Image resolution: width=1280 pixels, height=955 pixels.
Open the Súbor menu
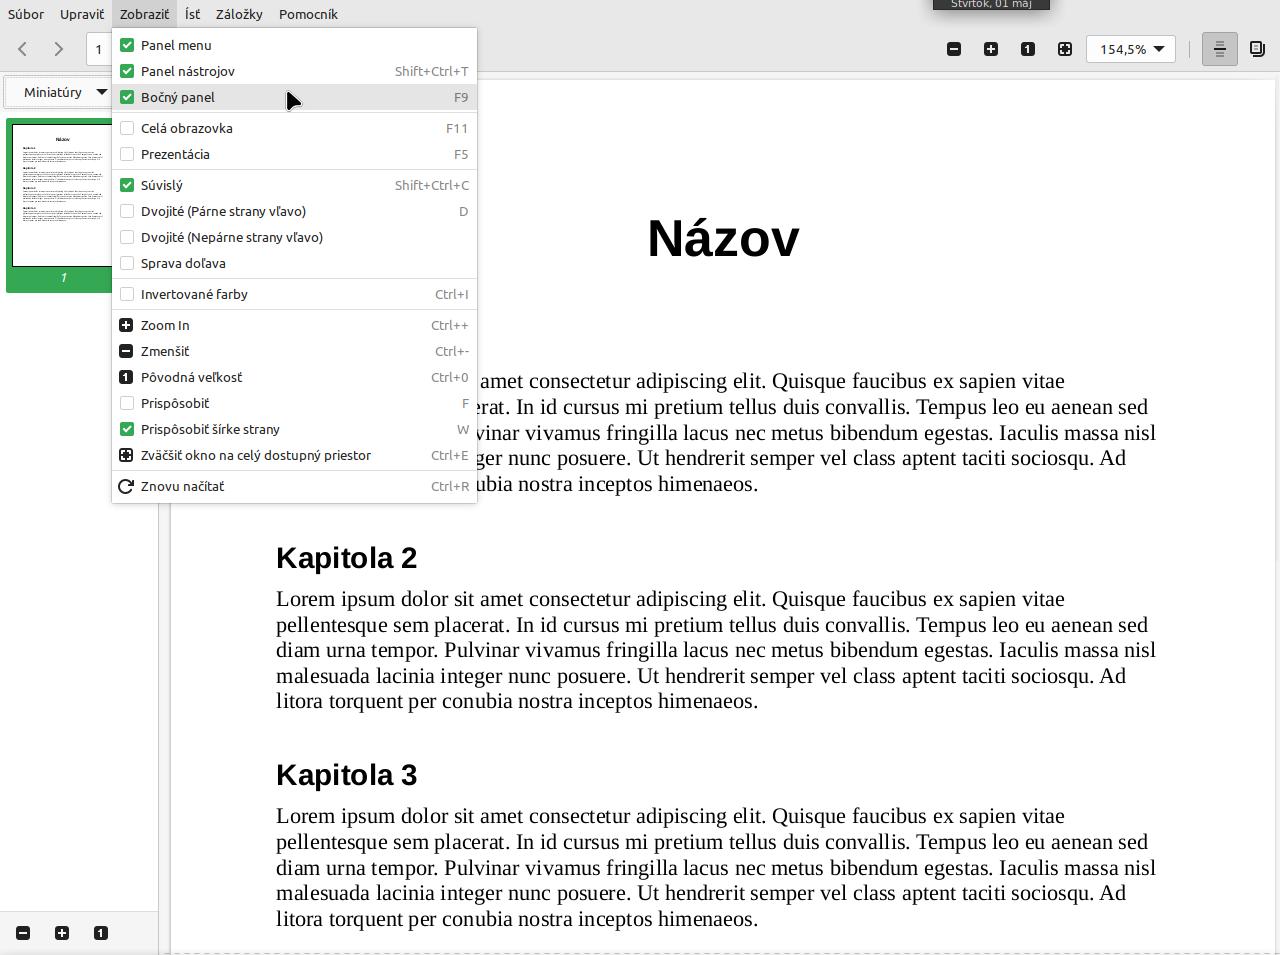pyautogui.click(x=26, y=14)
